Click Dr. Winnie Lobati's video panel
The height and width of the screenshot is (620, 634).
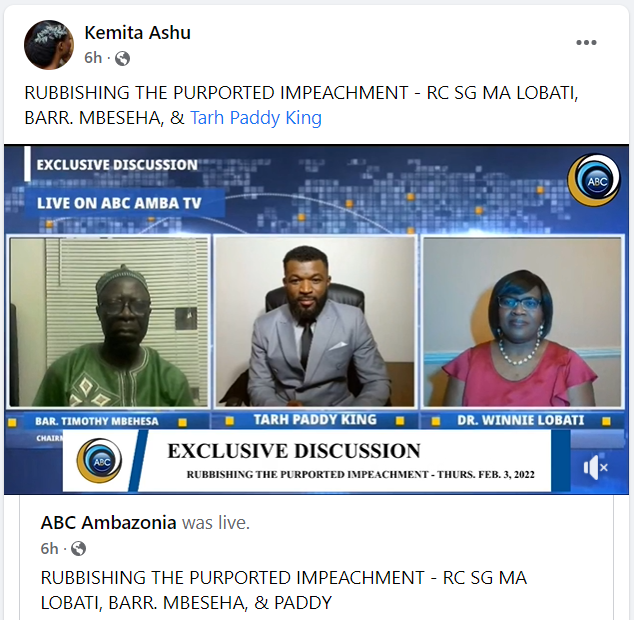(x=522, y=322)
